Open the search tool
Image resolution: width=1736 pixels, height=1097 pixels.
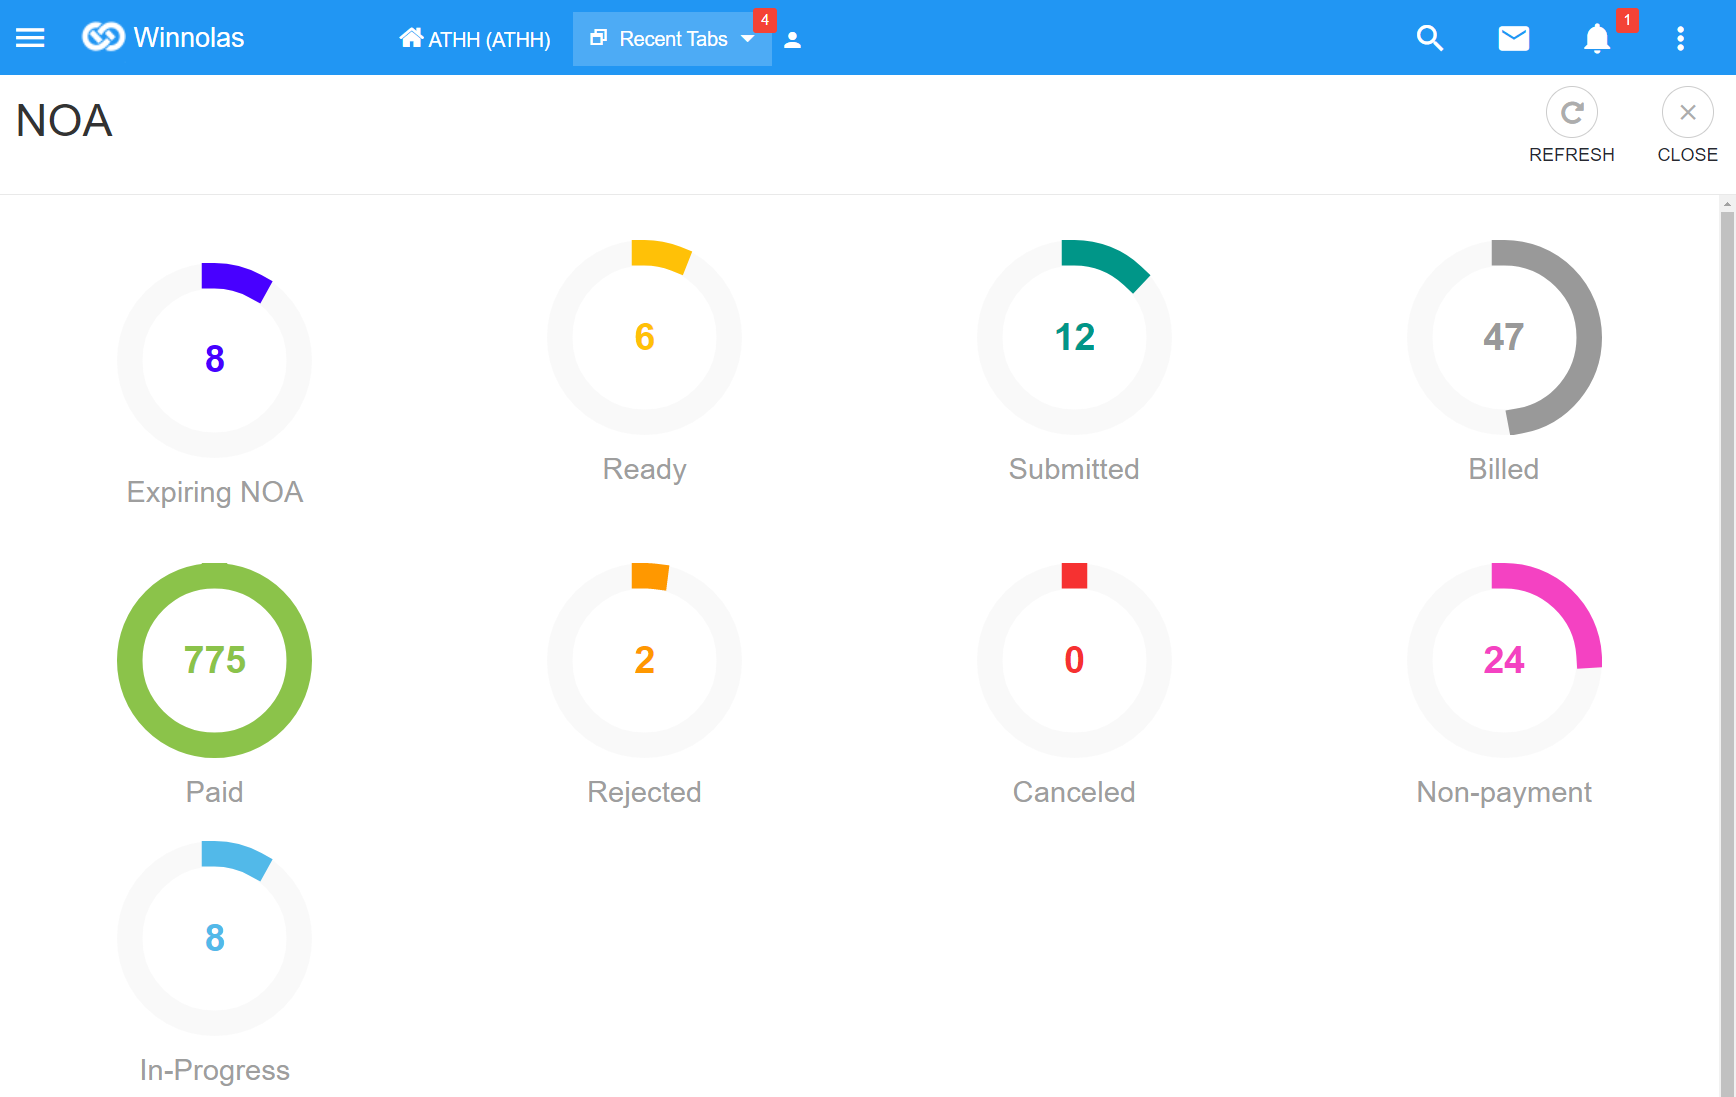1430,38
